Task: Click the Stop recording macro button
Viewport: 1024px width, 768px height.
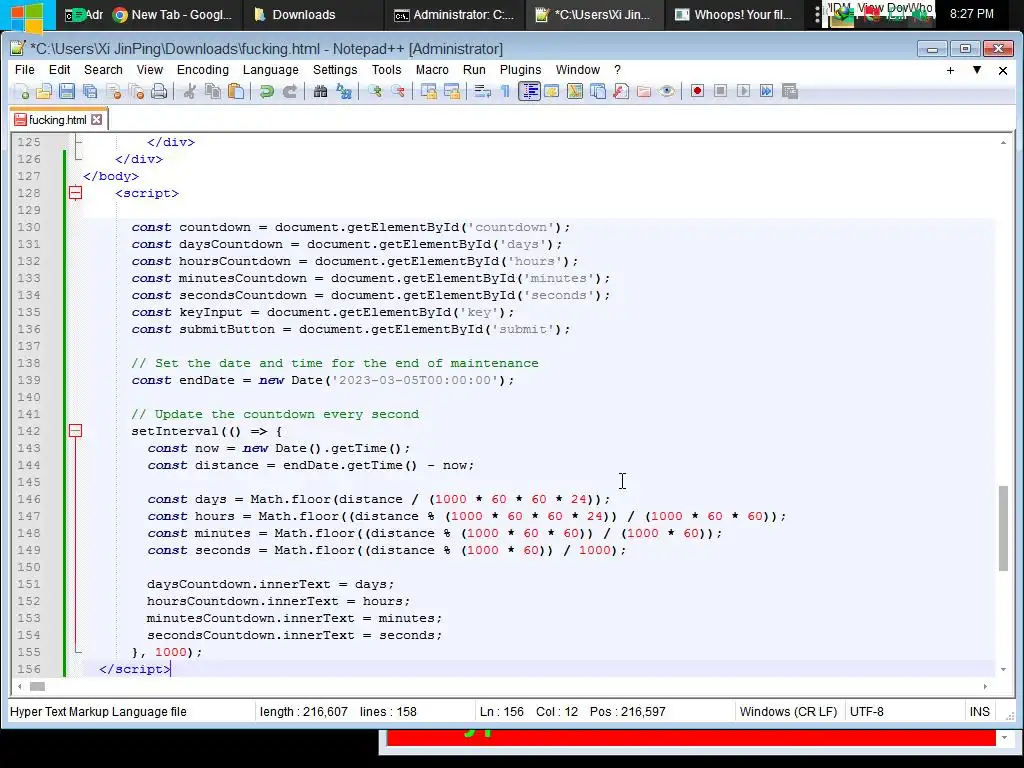Action: pyautogui.click(x=720, y=91)
